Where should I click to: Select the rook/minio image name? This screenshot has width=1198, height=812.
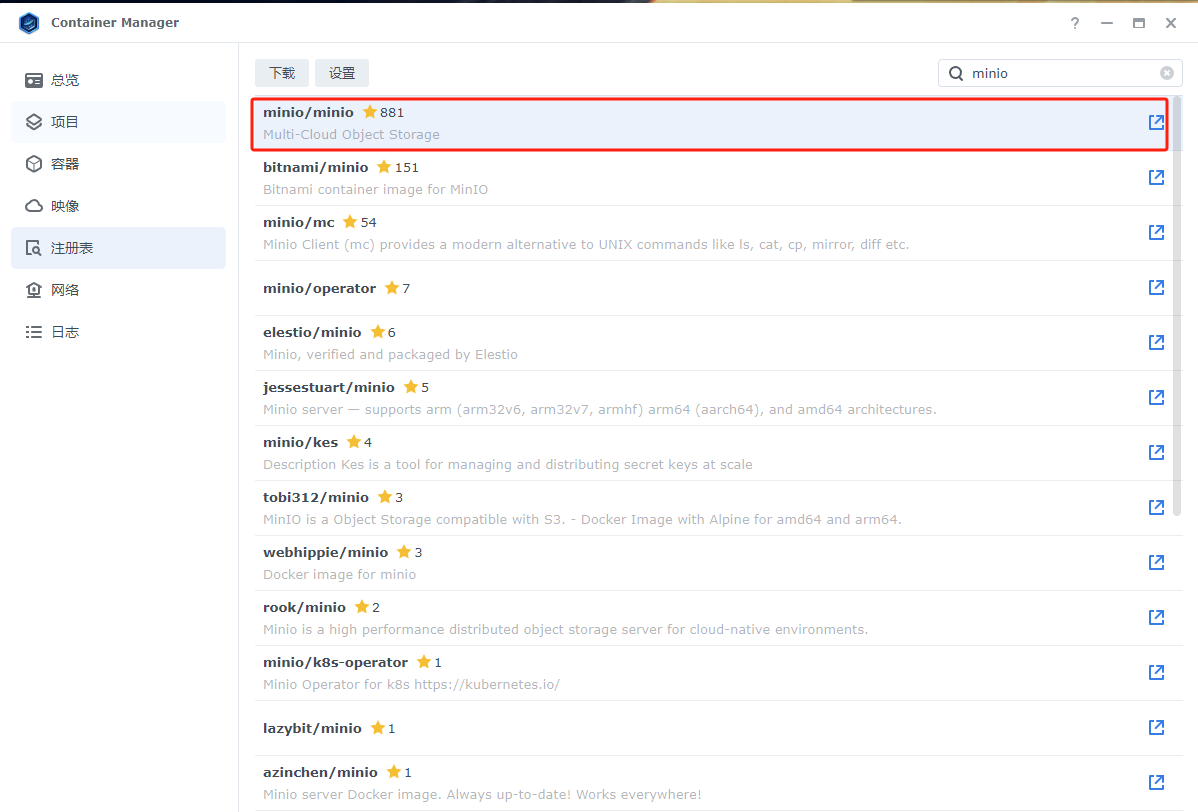[304, 607]
